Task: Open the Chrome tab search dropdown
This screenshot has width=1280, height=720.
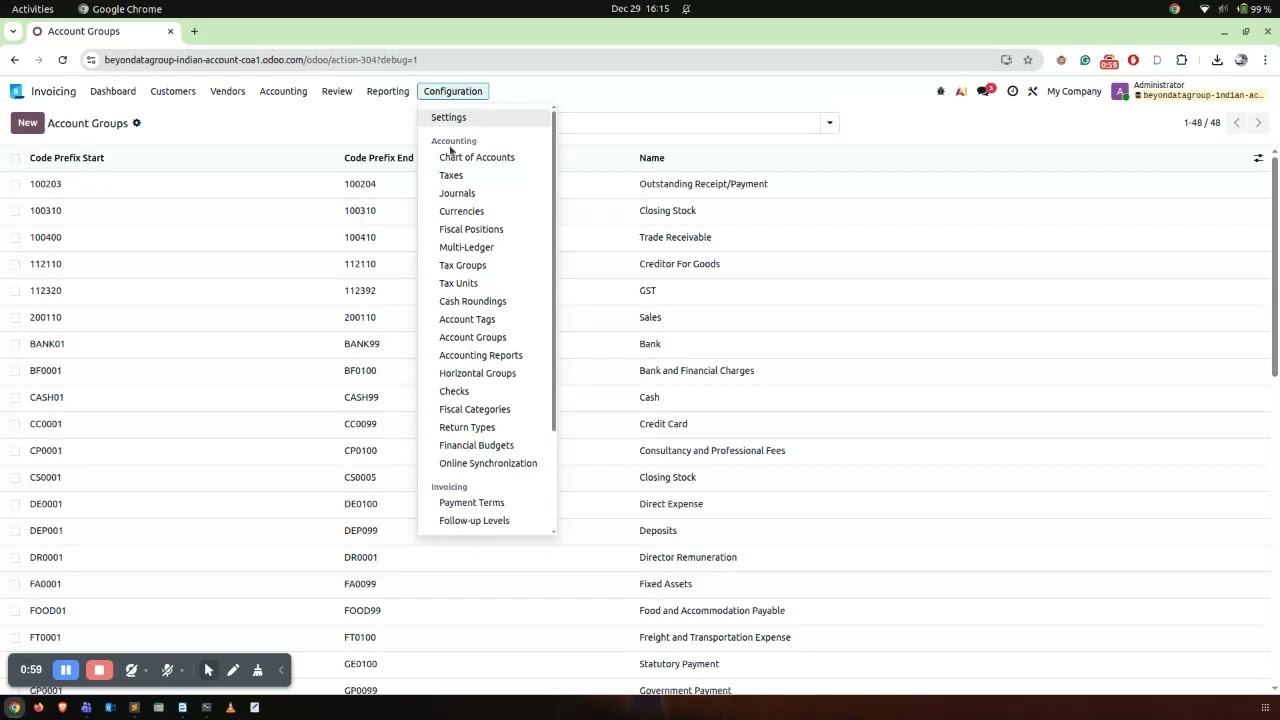Action: (x=15, y=31)
